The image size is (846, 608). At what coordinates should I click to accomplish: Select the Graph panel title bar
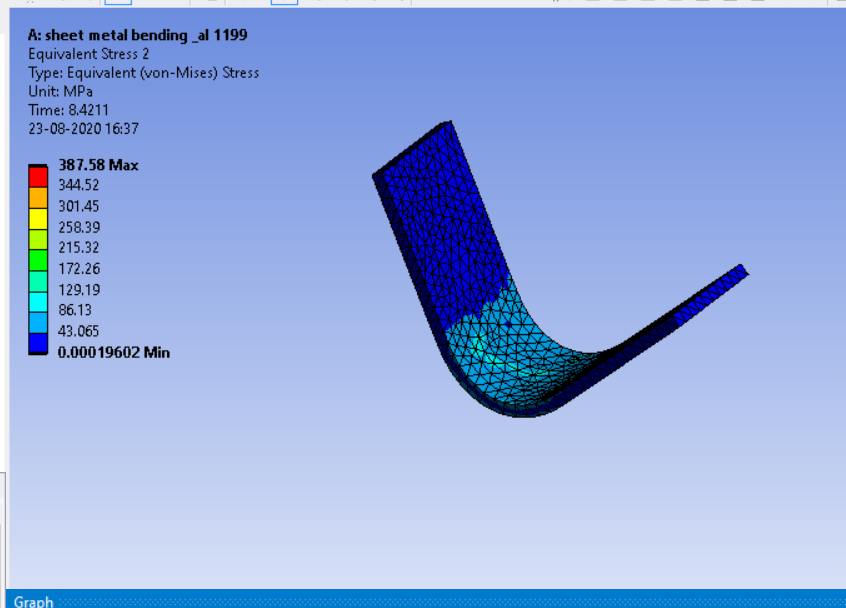click(x=426, y=600)
